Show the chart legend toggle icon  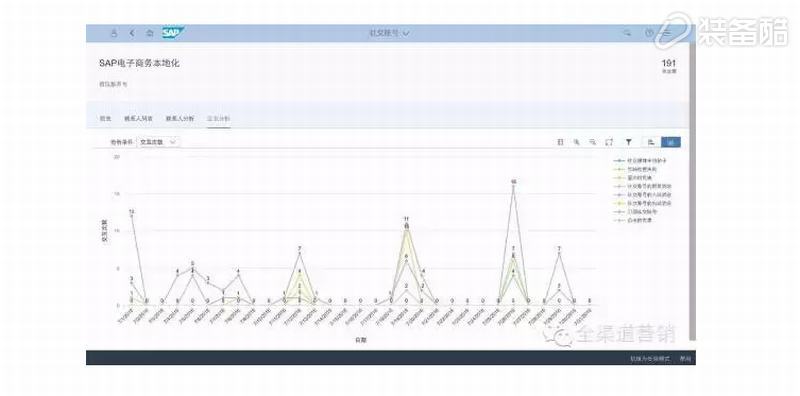click(x=560, y=142)
